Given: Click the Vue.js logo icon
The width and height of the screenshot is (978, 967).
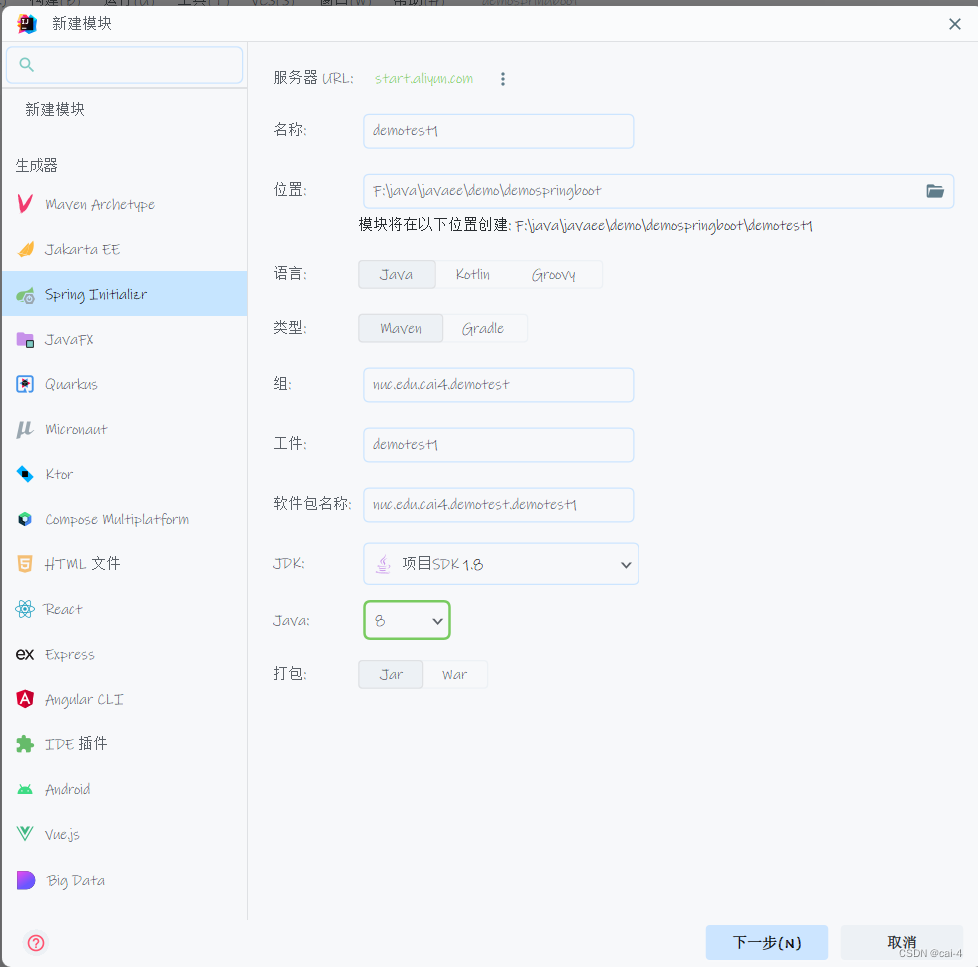Looking at the screenshot, I should pos(25,833).
